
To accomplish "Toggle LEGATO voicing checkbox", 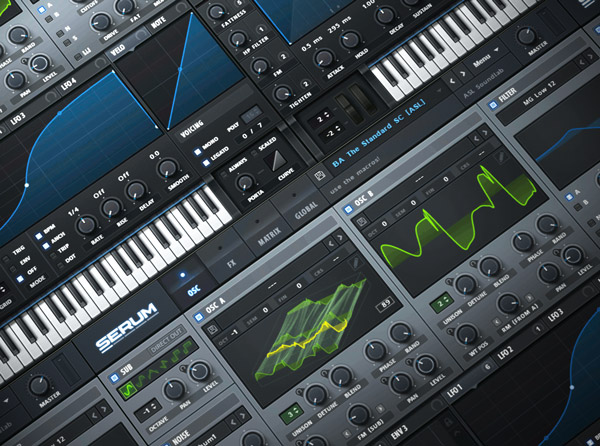I will [206, 163].
